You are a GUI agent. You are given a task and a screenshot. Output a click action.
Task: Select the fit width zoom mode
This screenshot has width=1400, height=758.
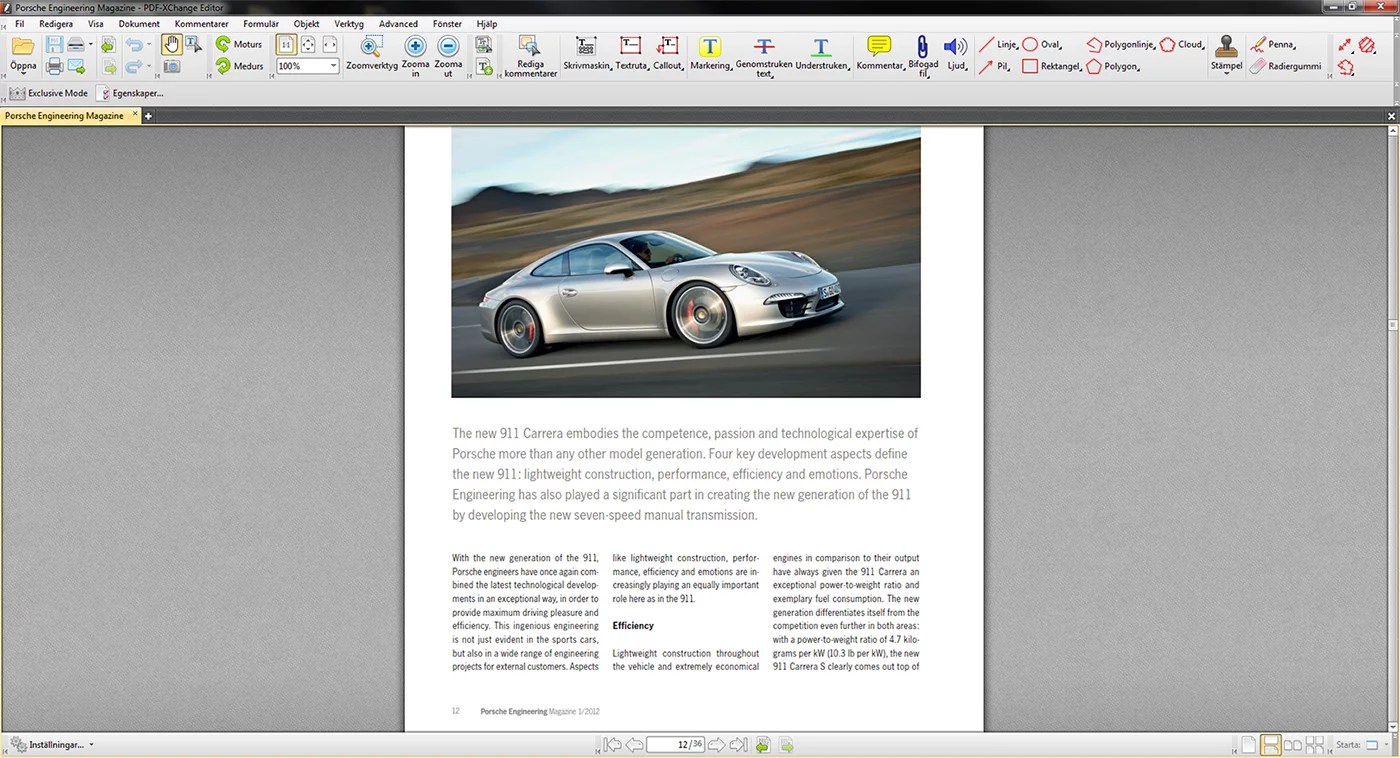[330, 44]
